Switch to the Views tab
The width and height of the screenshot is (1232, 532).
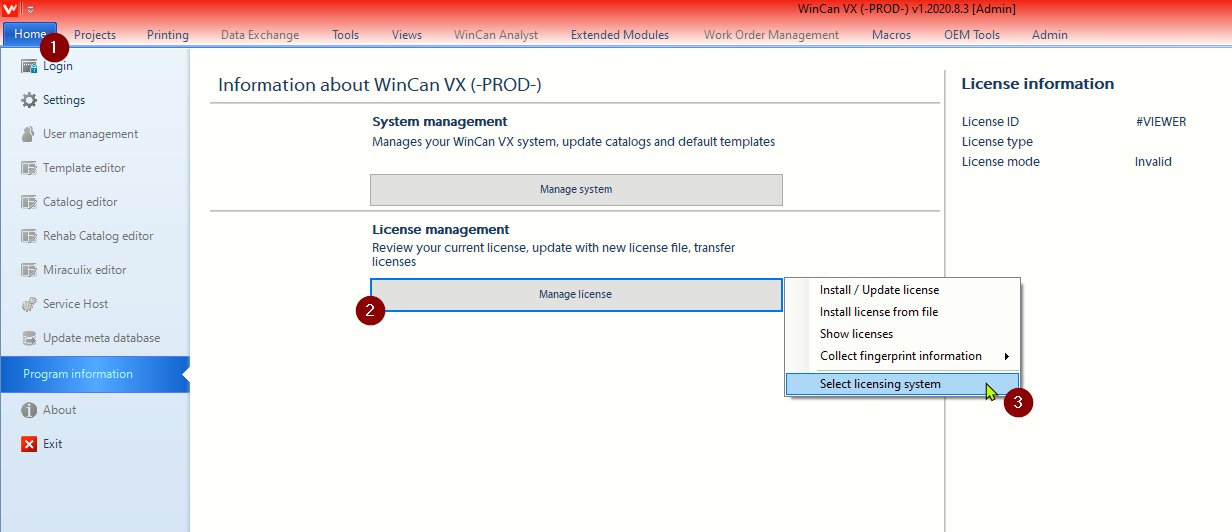coord(407,34)
